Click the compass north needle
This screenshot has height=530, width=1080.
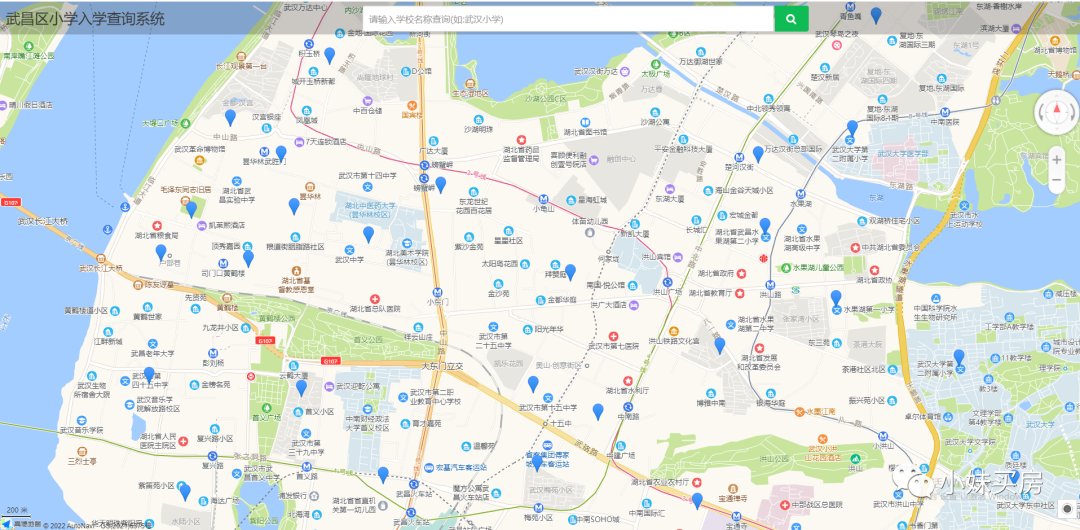click(1057, 110)
